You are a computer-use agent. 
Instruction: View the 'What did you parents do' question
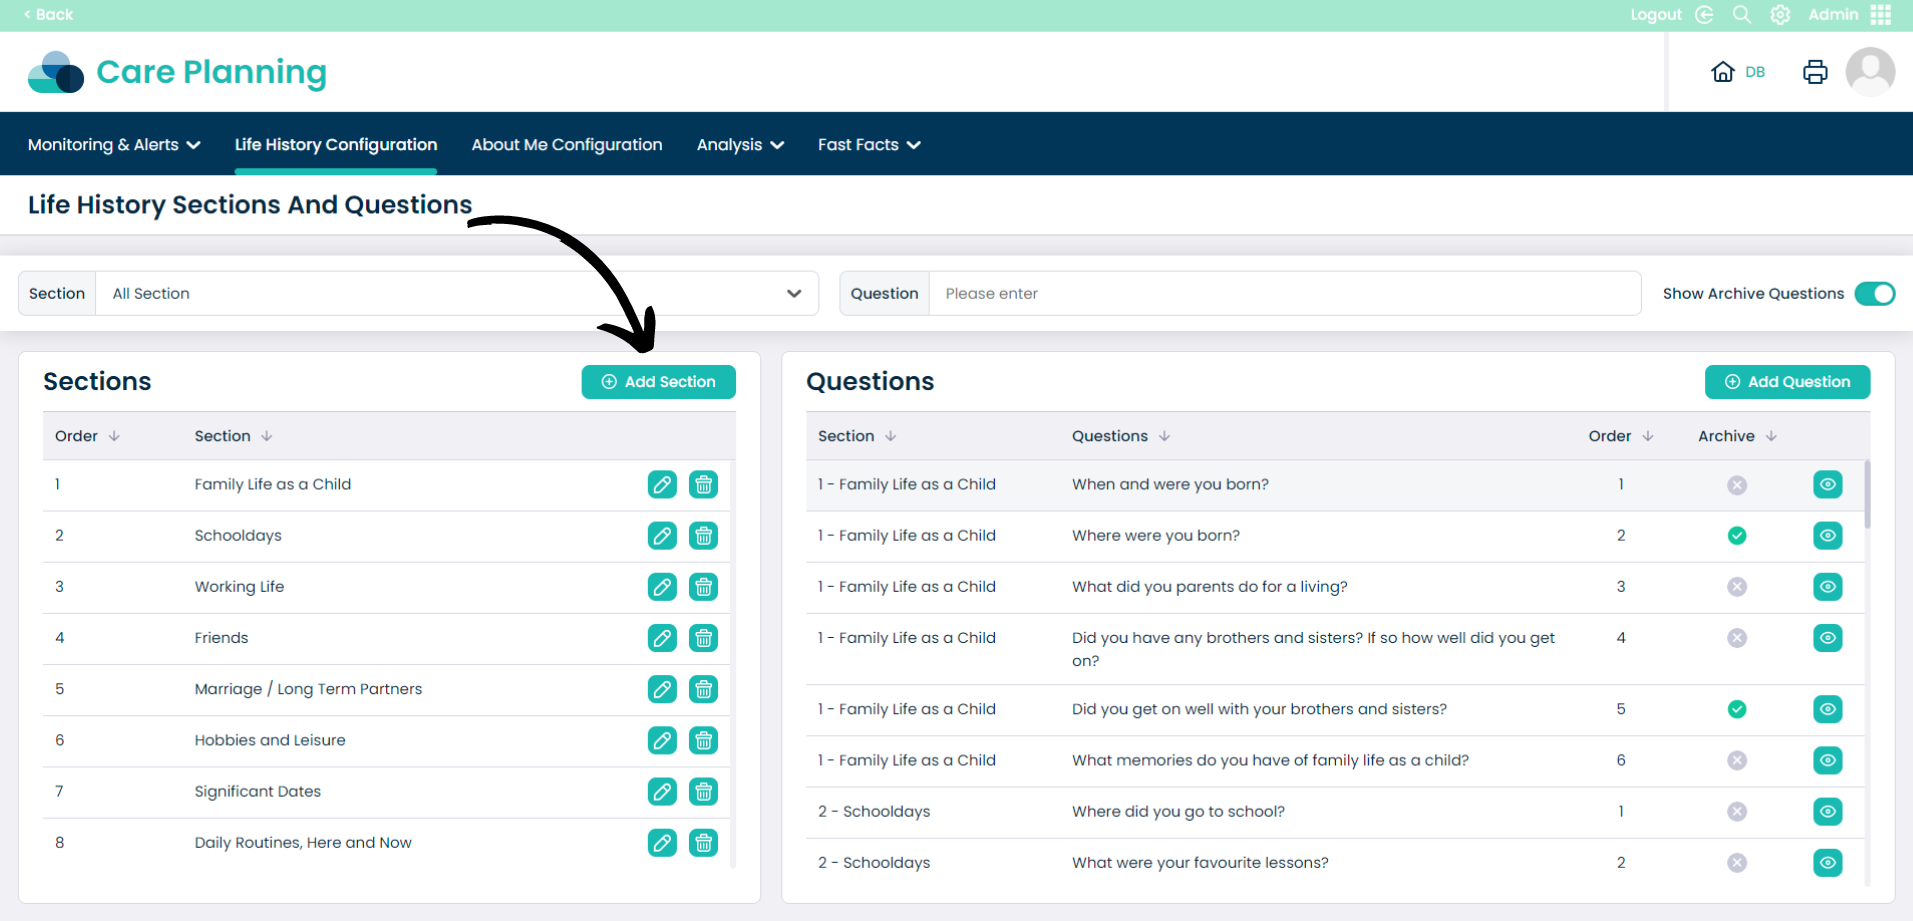[x=1828, y=587]
